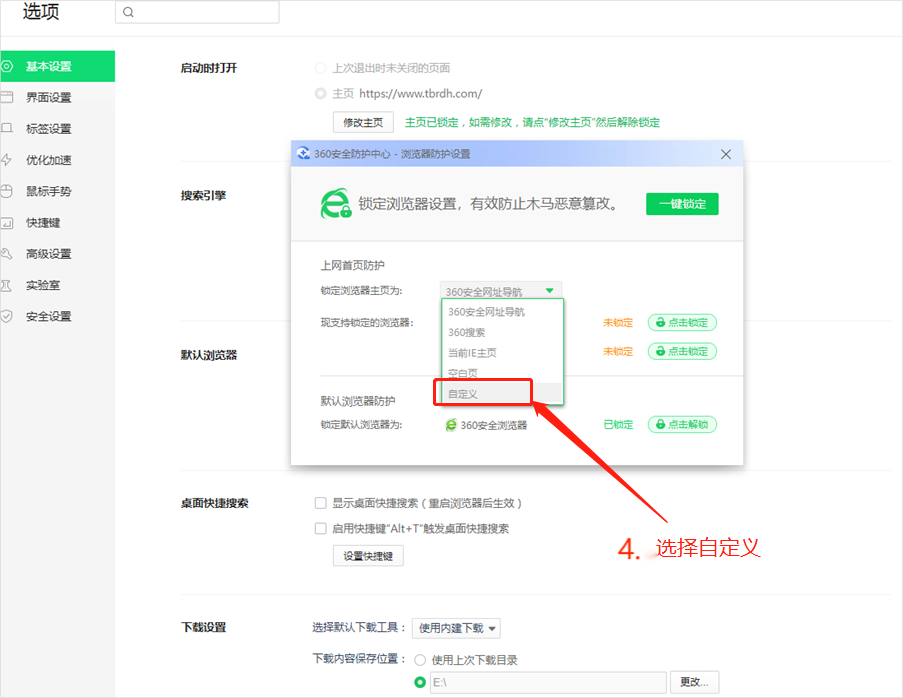Click the 高级设置 wrench icon

pos(7,253)
